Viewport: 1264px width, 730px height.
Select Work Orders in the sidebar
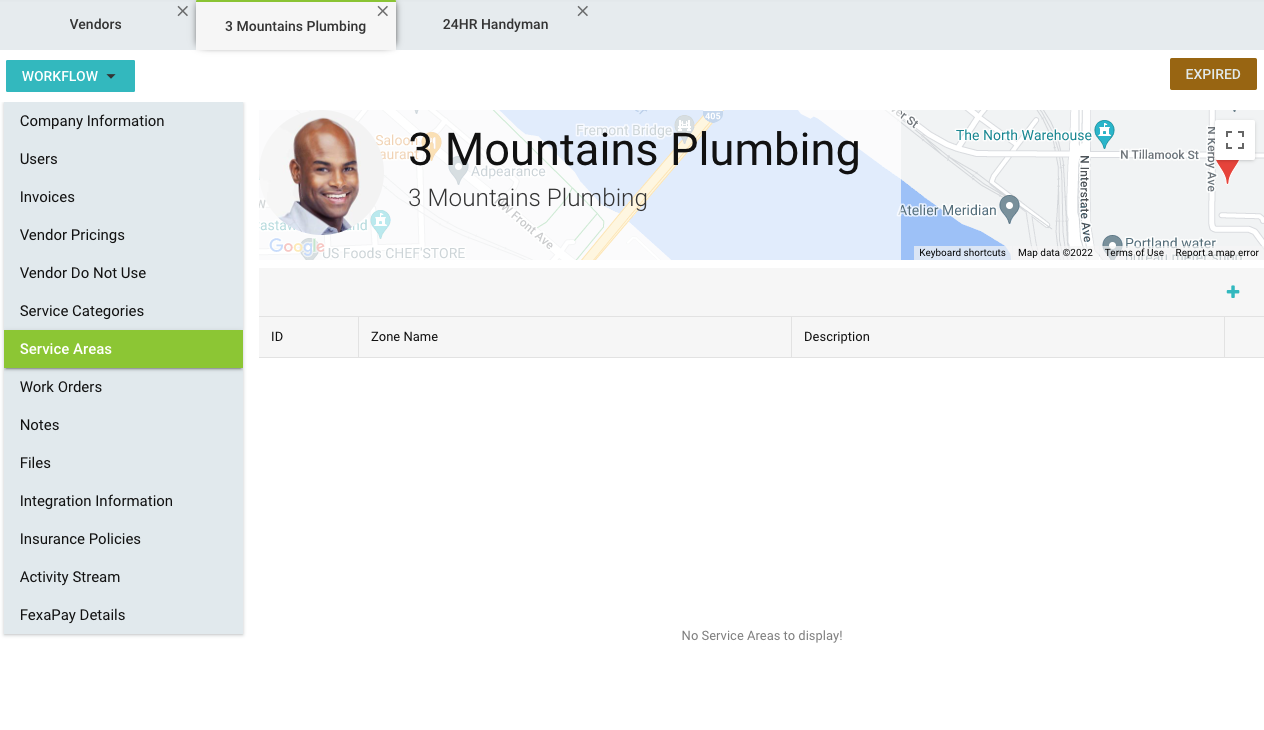[61, 387]
